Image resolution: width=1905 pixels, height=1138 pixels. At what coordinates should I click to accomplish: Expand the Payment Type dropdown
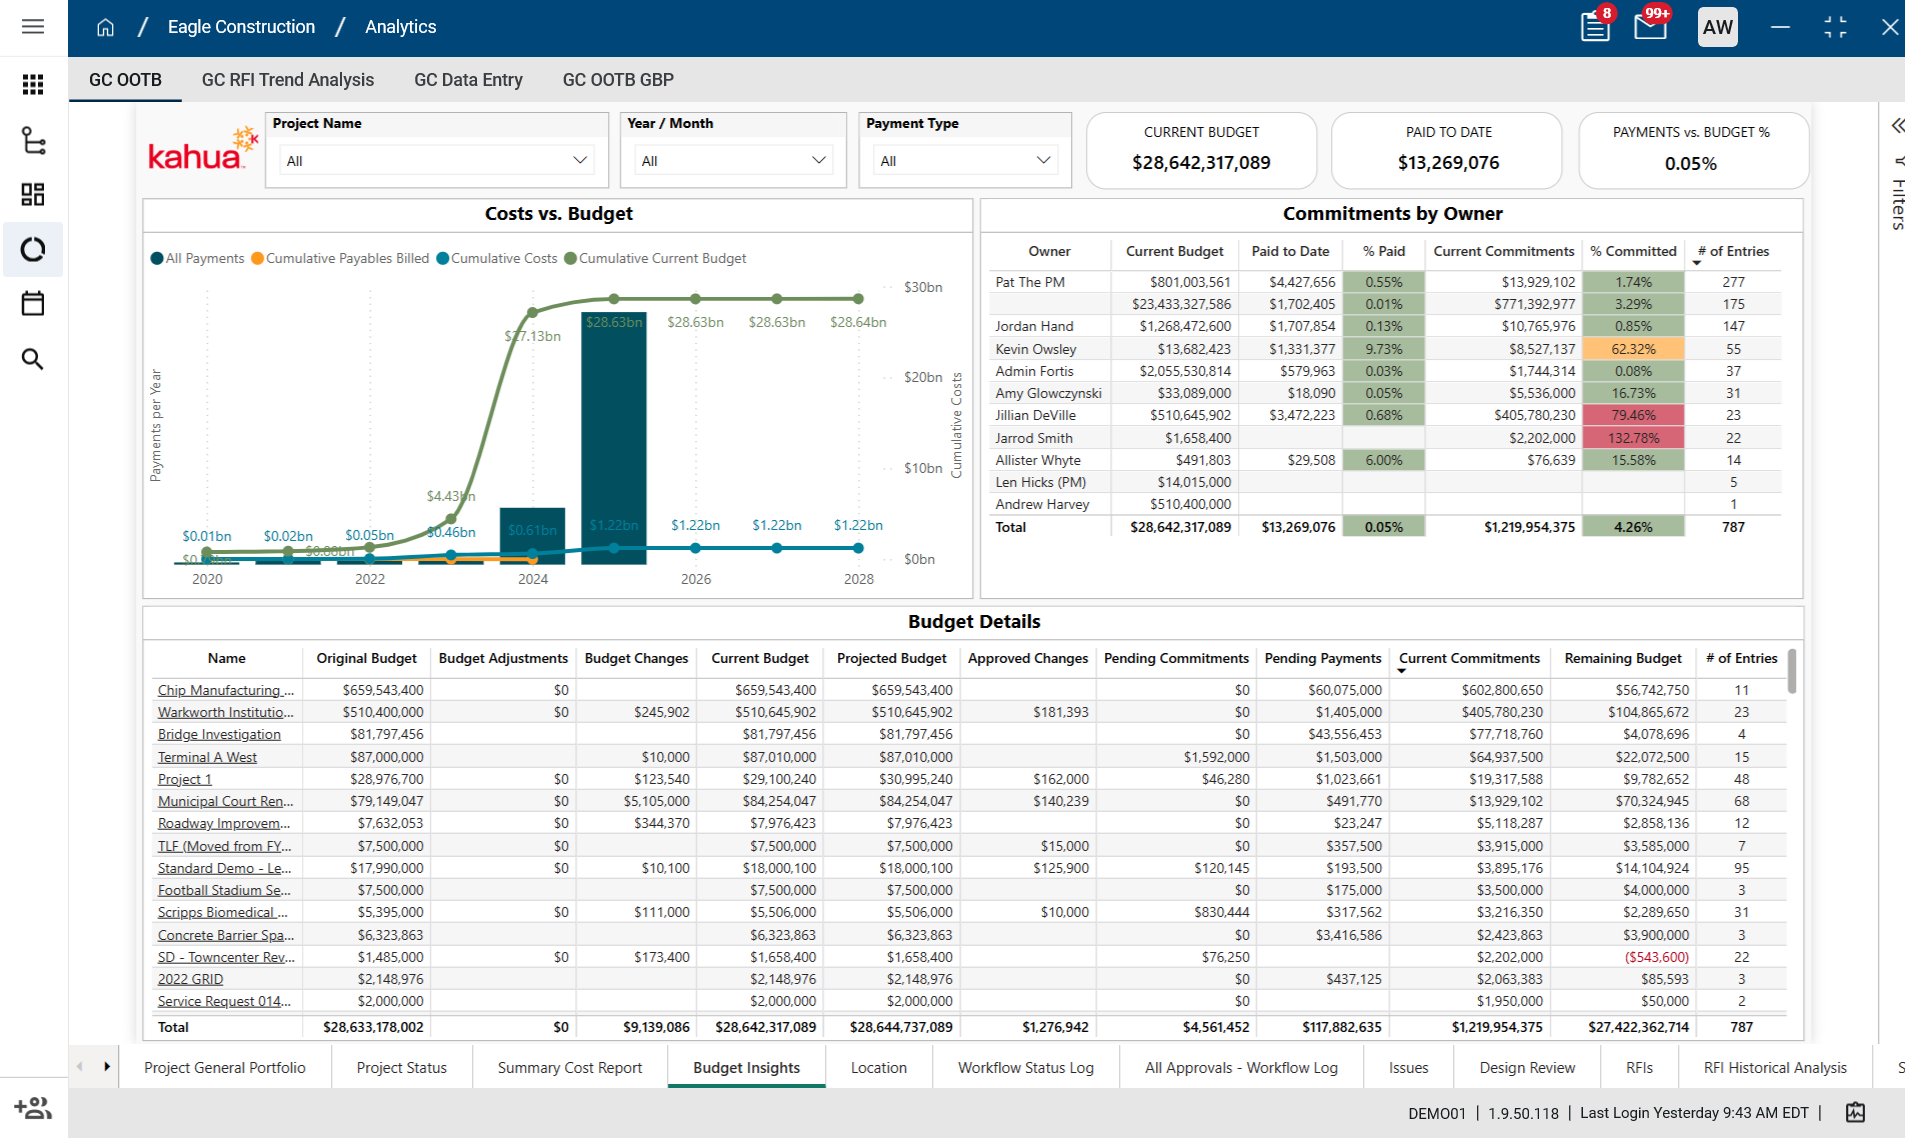coord(964,161)
